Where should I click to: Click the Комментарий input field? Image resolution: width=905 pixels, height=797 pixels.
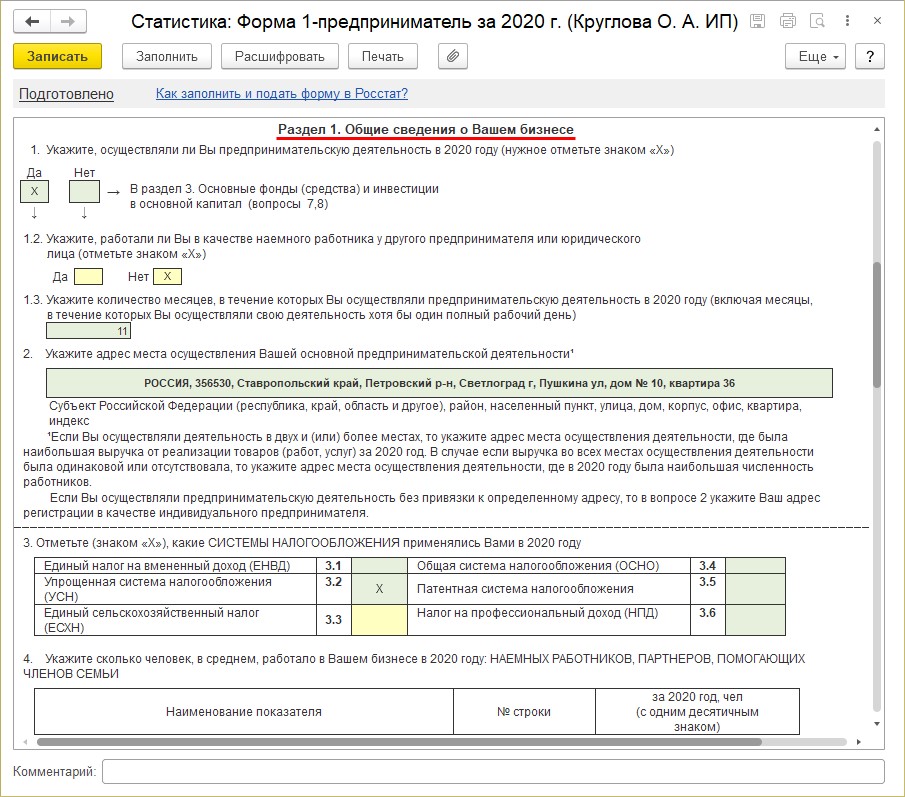click(x=493, y=772)
